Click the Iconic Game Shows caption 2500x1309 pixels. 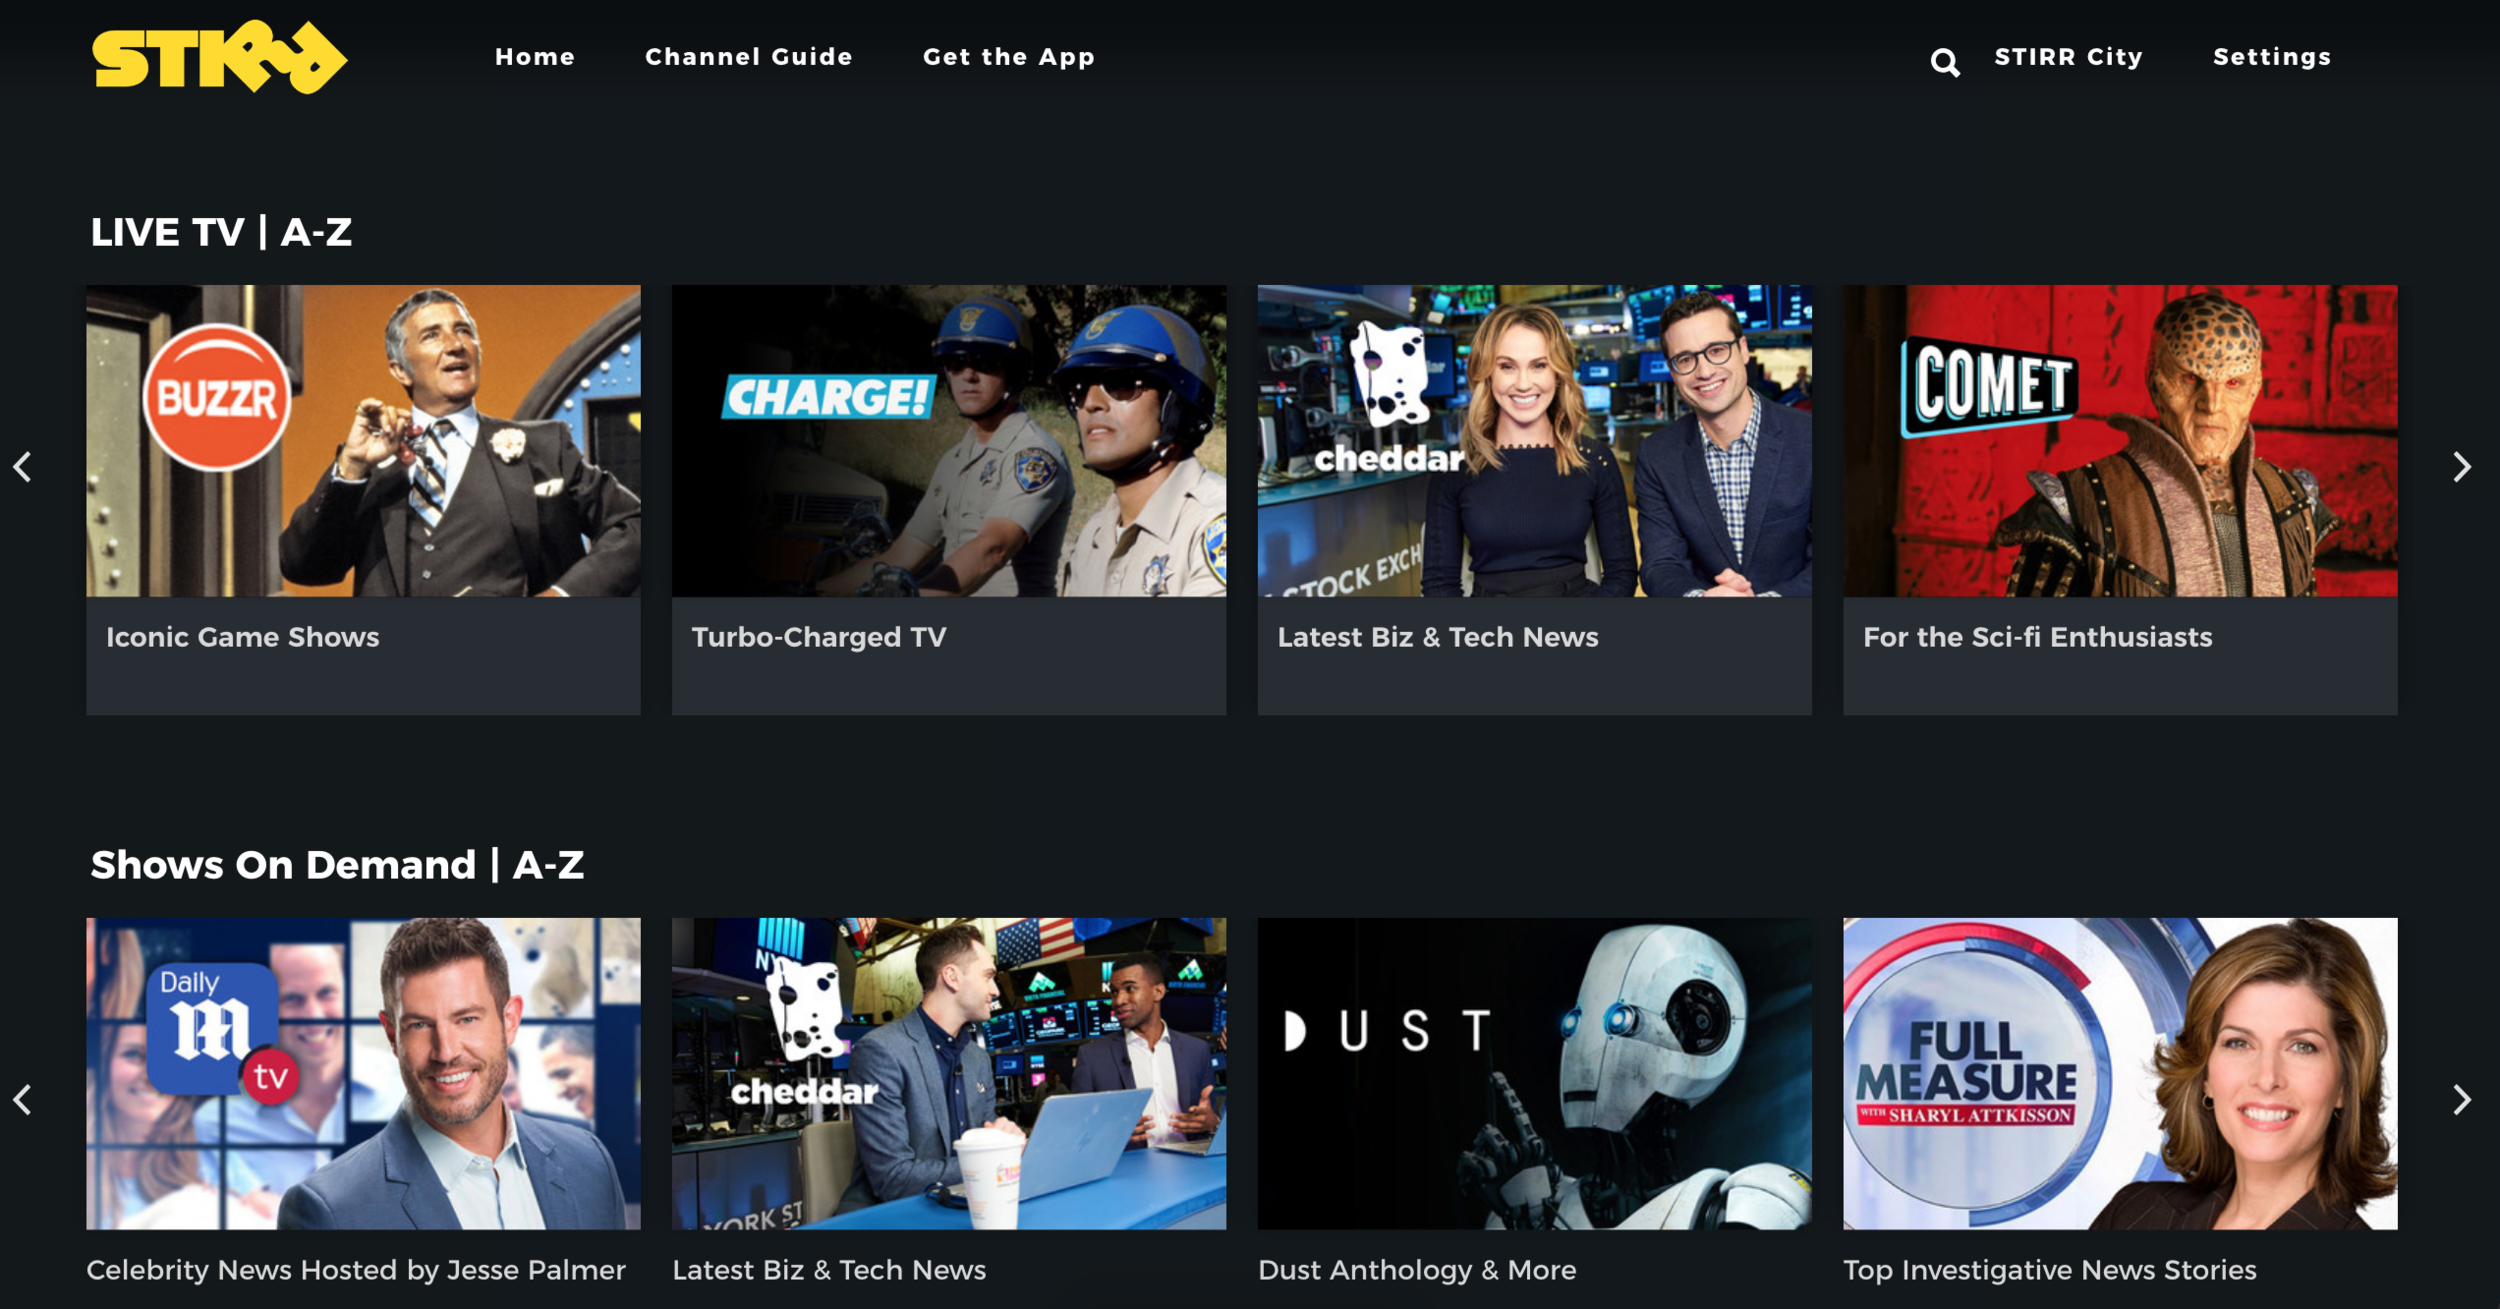coord(243,637)
